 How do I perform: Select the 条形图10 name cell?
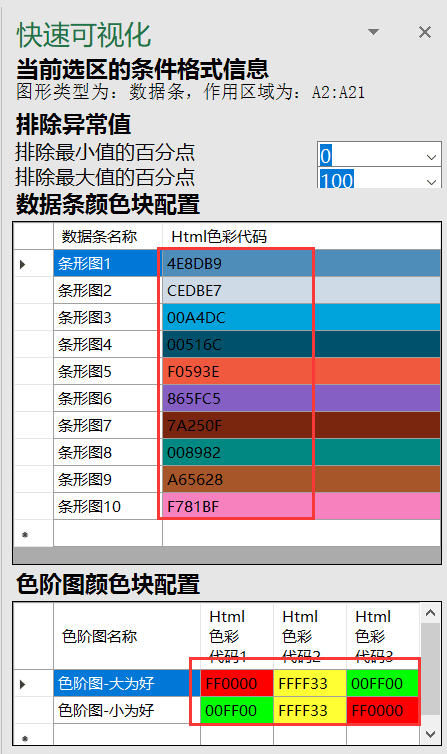(108, 506)
